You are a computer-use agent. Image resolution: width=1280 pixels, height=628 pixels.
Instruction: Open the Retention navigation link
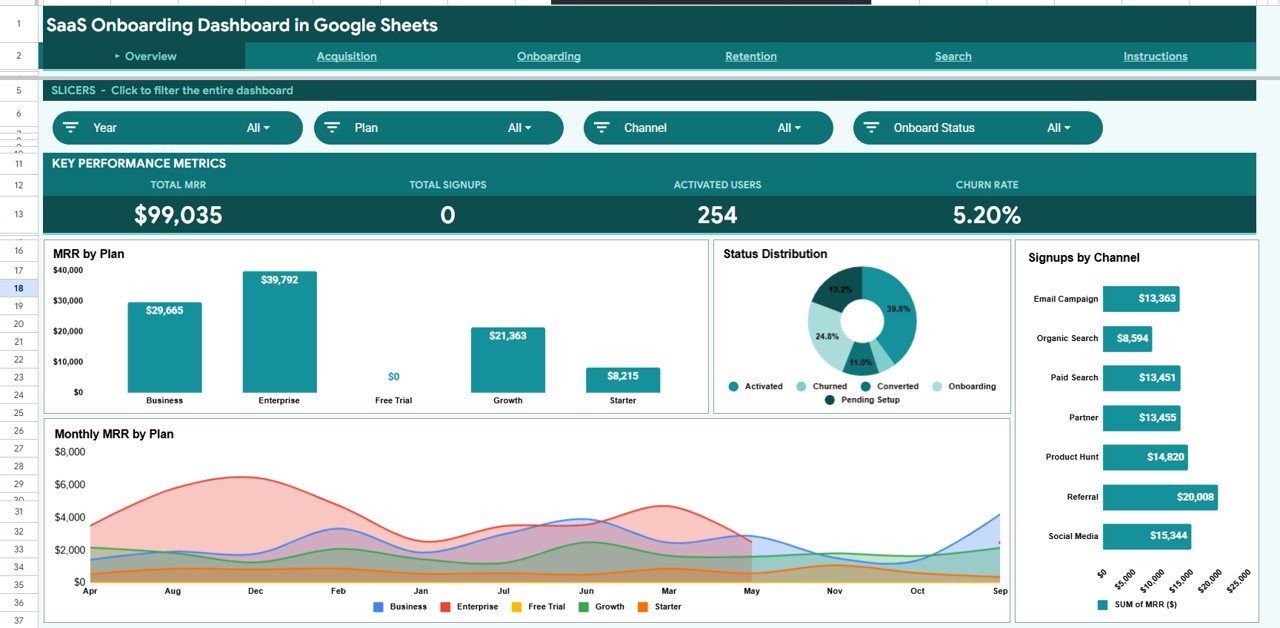[x=751, y=56]
